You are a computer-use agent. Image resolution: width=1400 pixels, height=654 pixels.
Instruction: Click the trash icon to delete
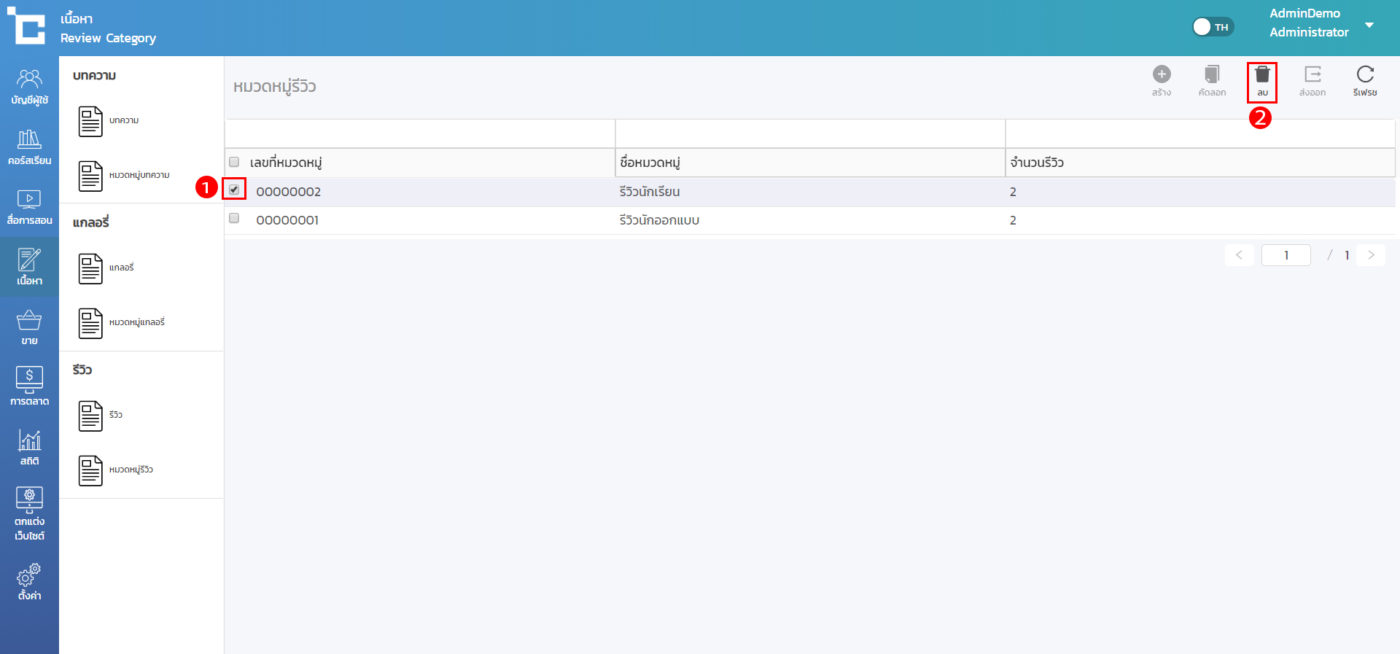point(1262,76)
